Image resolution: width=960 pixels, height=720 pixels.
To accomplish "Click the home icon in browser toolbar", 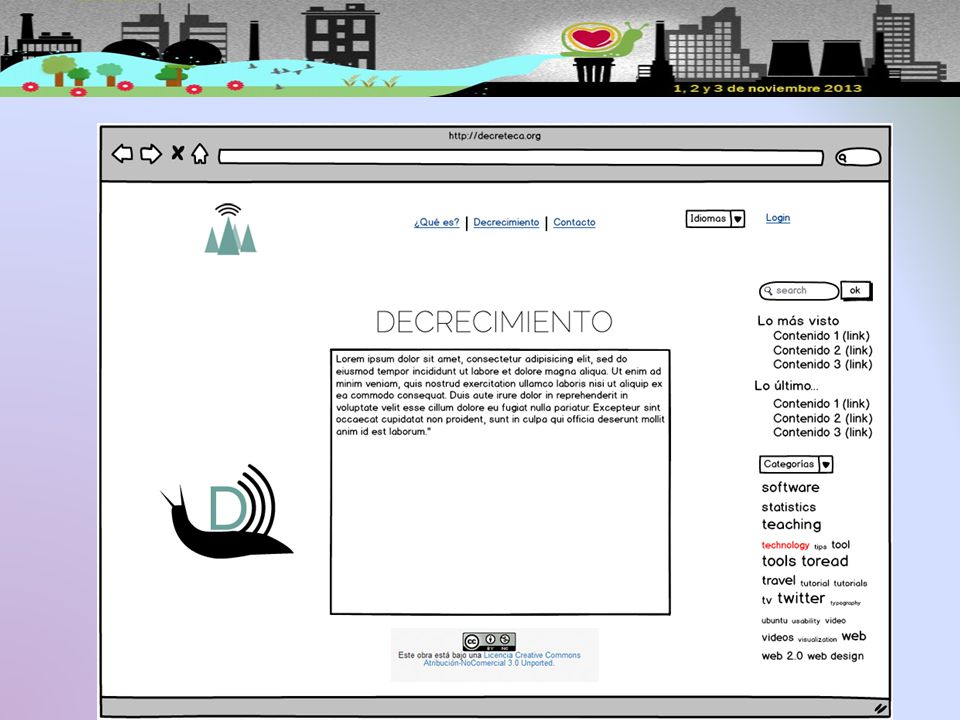I will point(200,153).
